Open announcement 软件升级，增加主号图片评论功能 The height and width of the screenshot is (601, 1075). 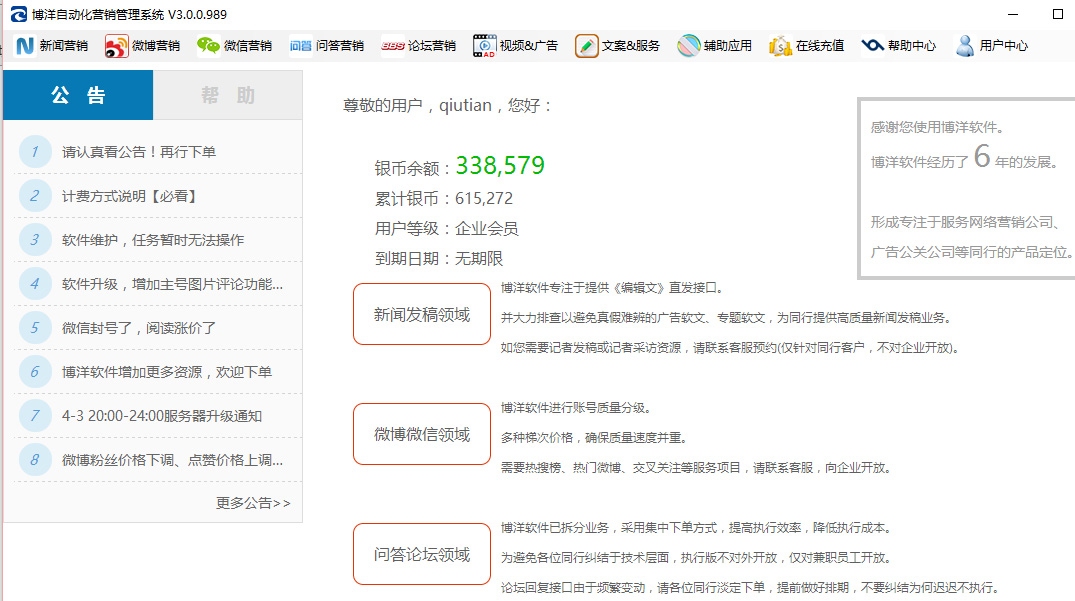point(172,284)
